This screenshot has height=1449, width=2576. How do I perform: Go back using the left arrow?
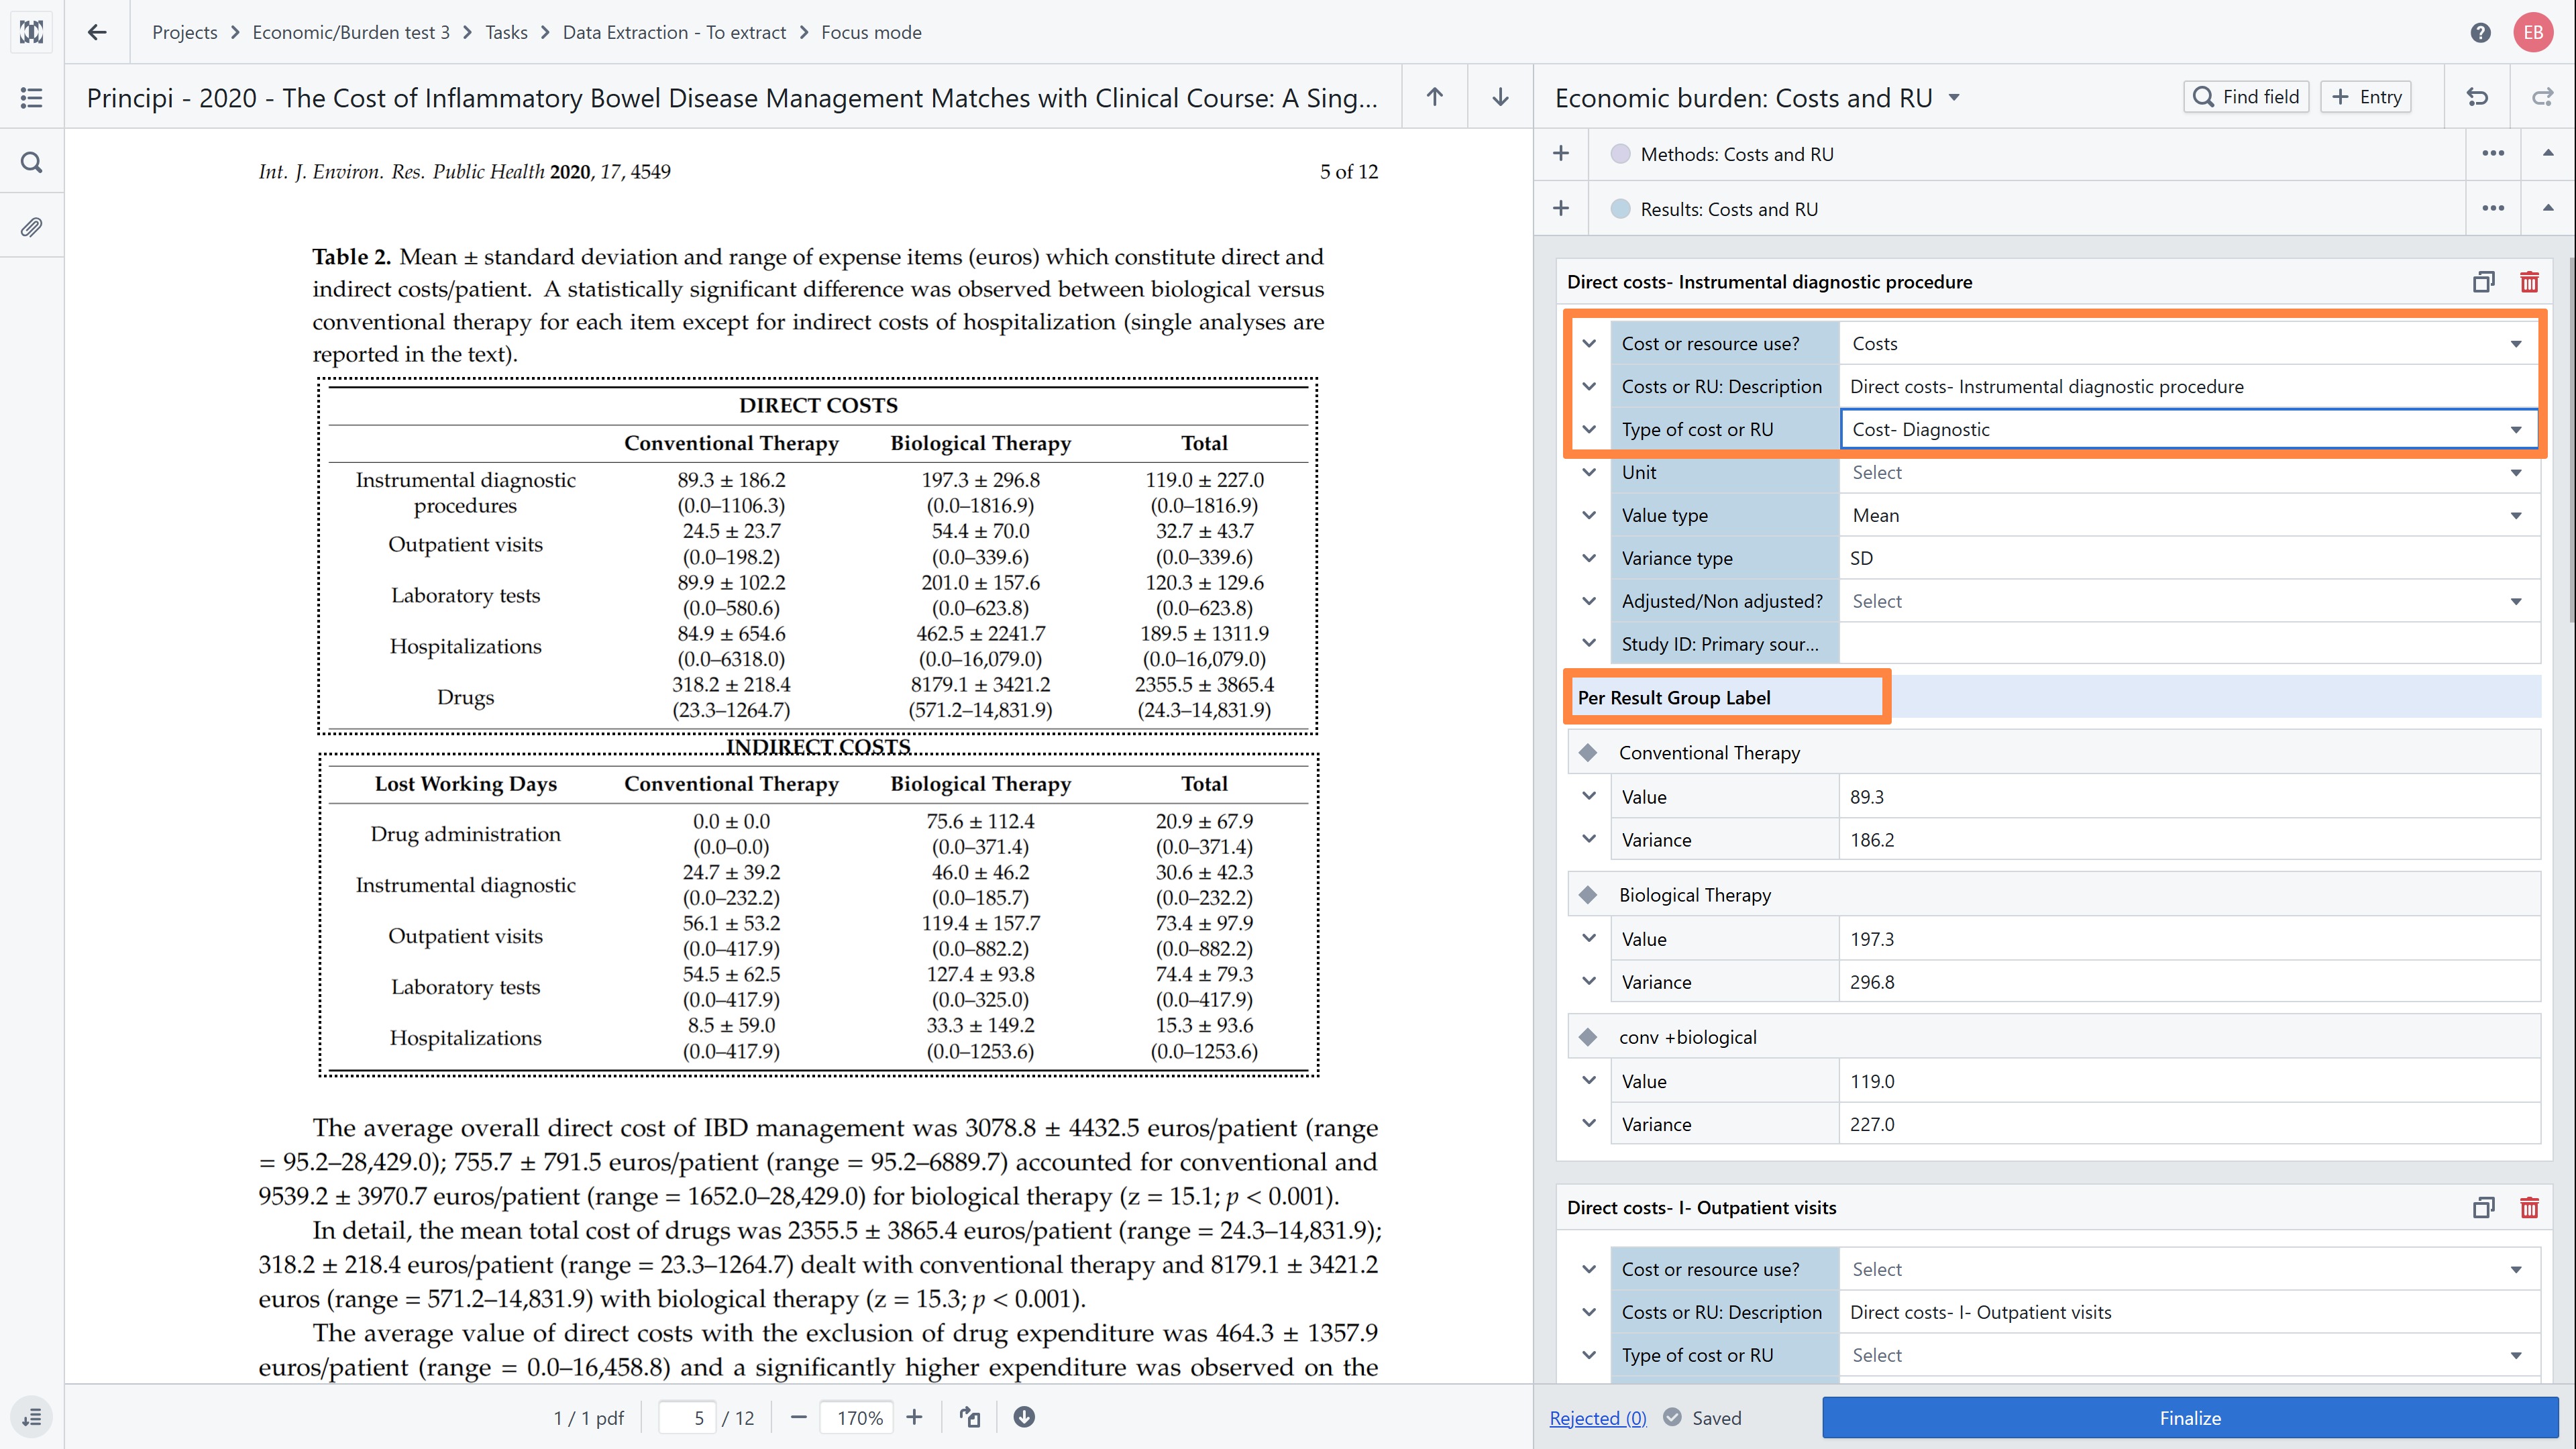pos(97,32)
